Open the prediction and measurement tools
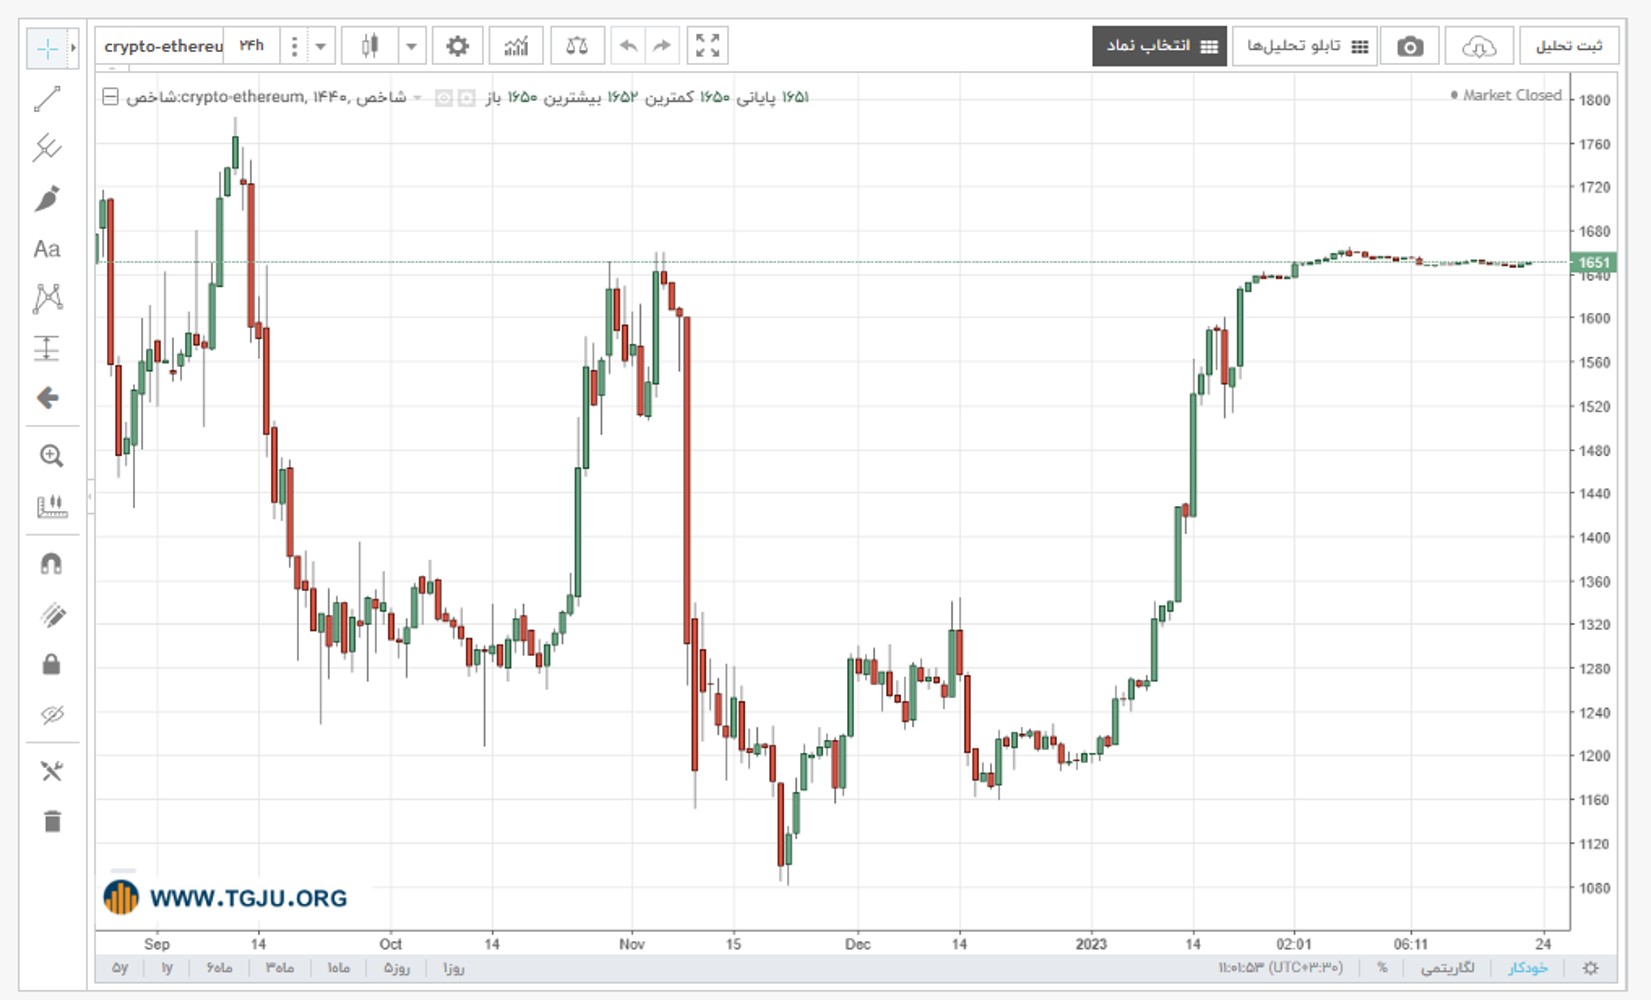The image size is (1651, 1000). click(47, 348)
